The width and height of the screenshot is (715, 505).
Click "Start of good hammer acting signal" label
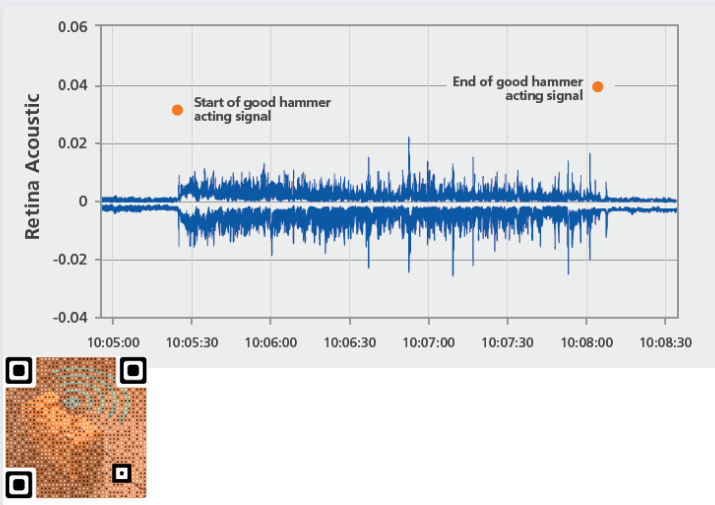click(x=261, y=109)
